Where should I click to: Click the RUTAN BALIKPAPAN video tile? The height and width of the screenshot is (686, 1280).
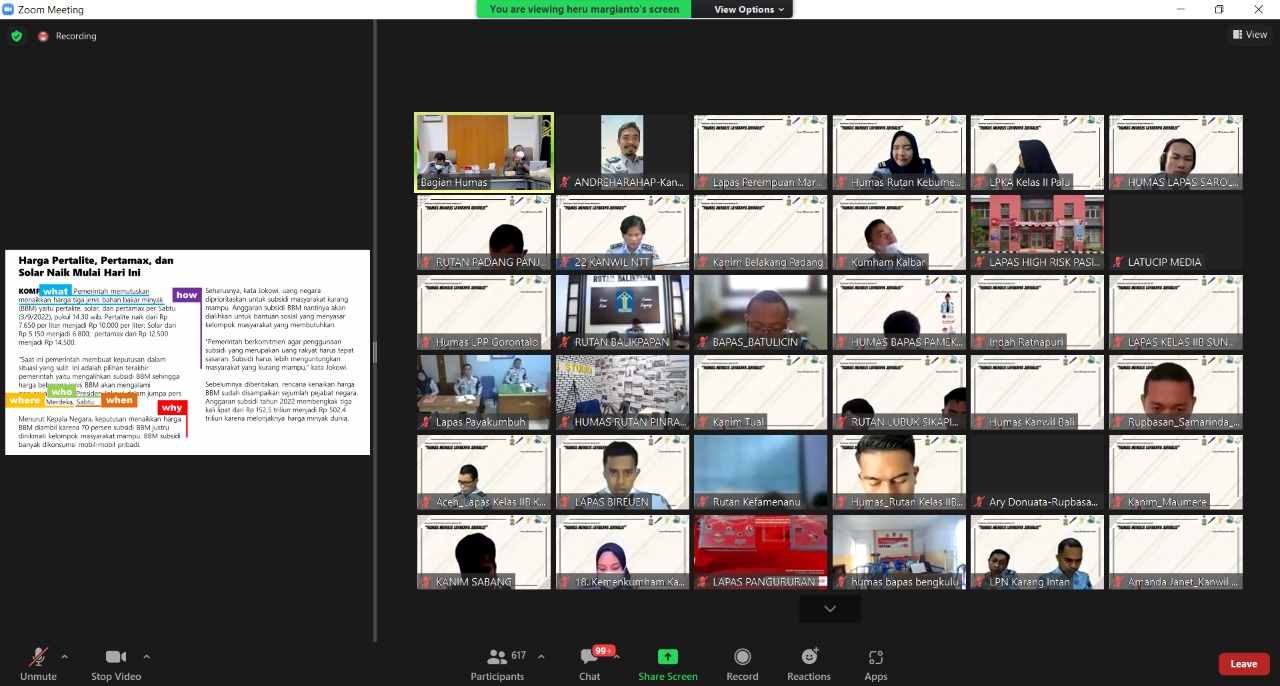pyautogui.click(x=622, y=312)
